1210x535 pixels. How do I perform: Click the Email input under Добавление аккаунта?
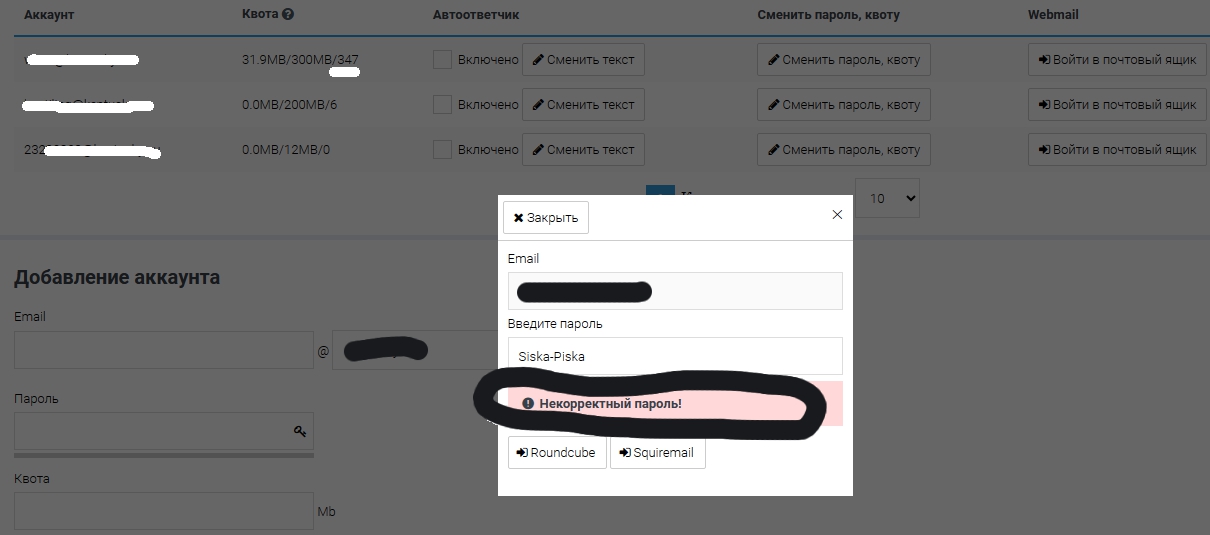pos(164,351)
